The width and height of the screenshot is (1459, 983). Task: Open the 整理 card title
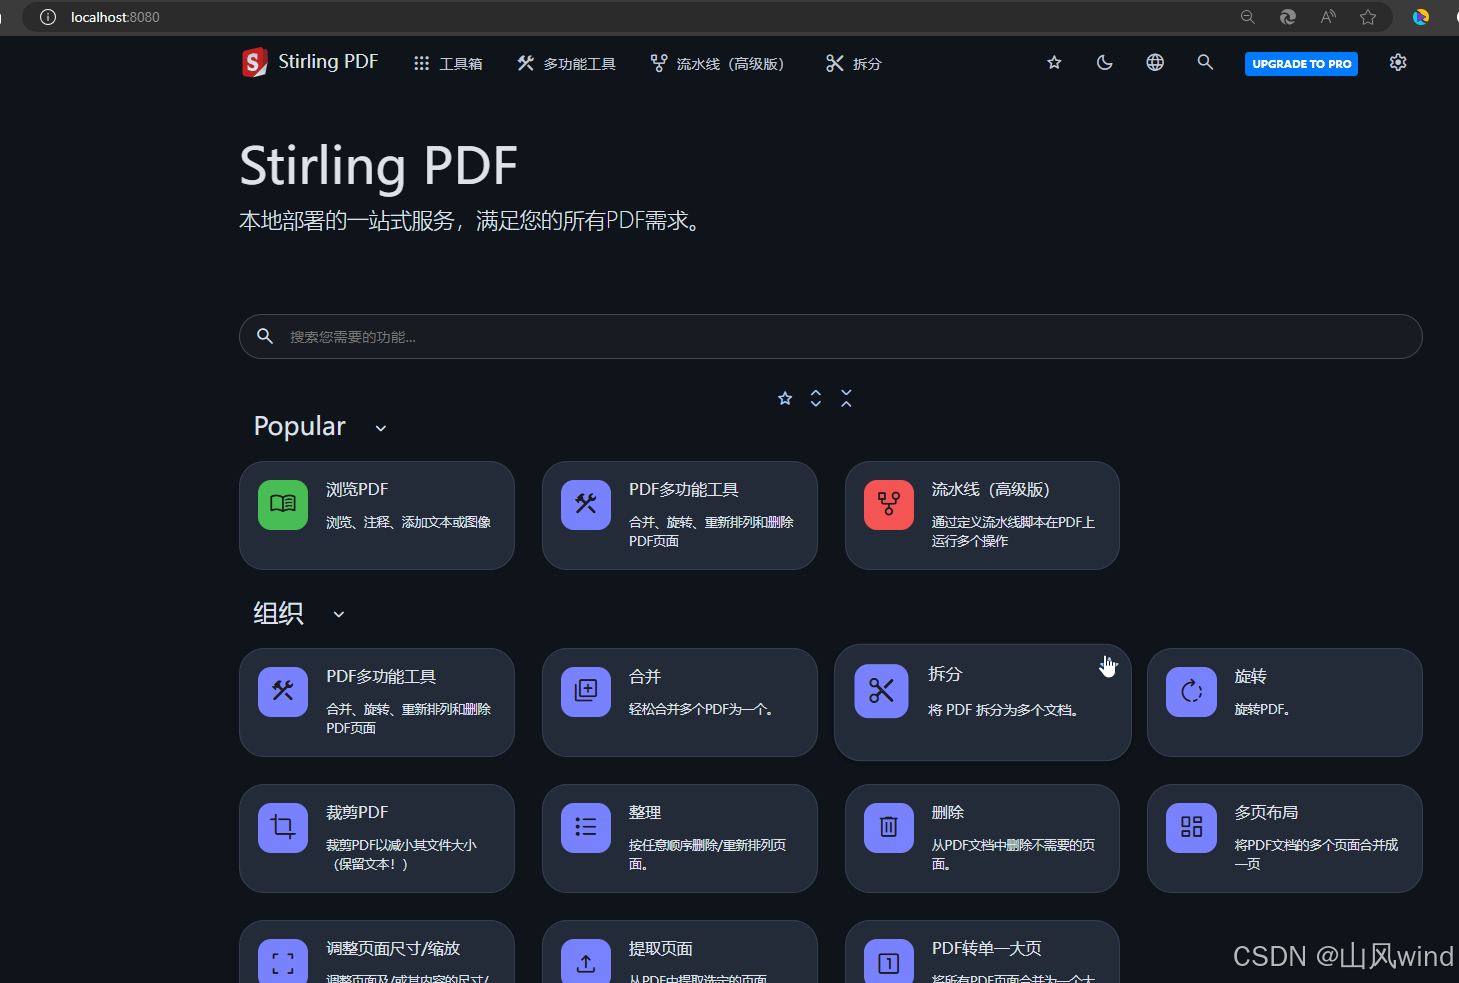click(x=645, y=813)
